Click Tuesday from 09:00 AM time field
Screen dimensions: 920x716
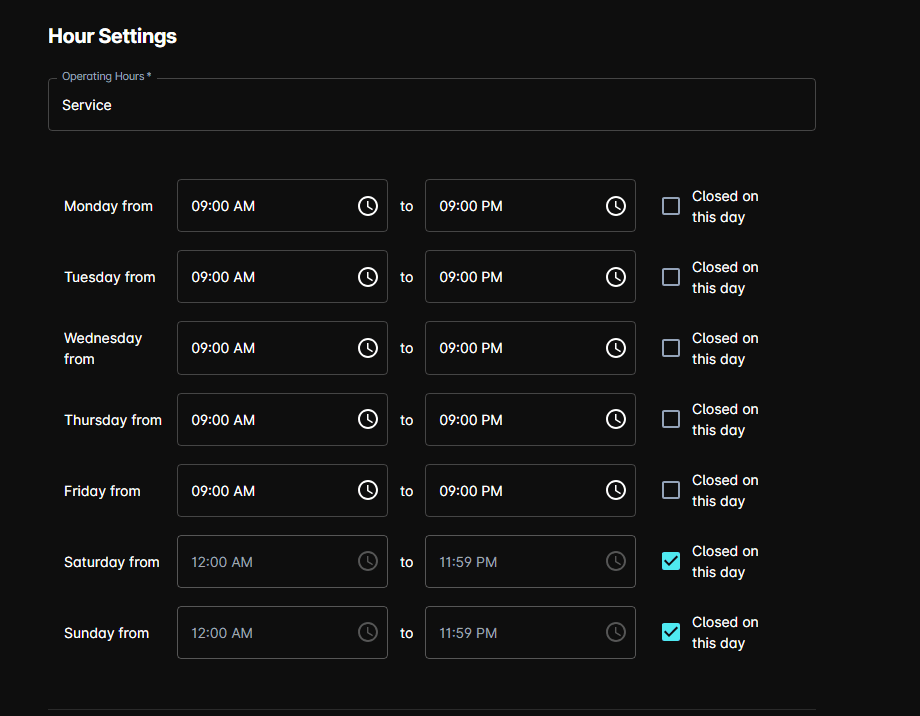[x=282, y=276]
